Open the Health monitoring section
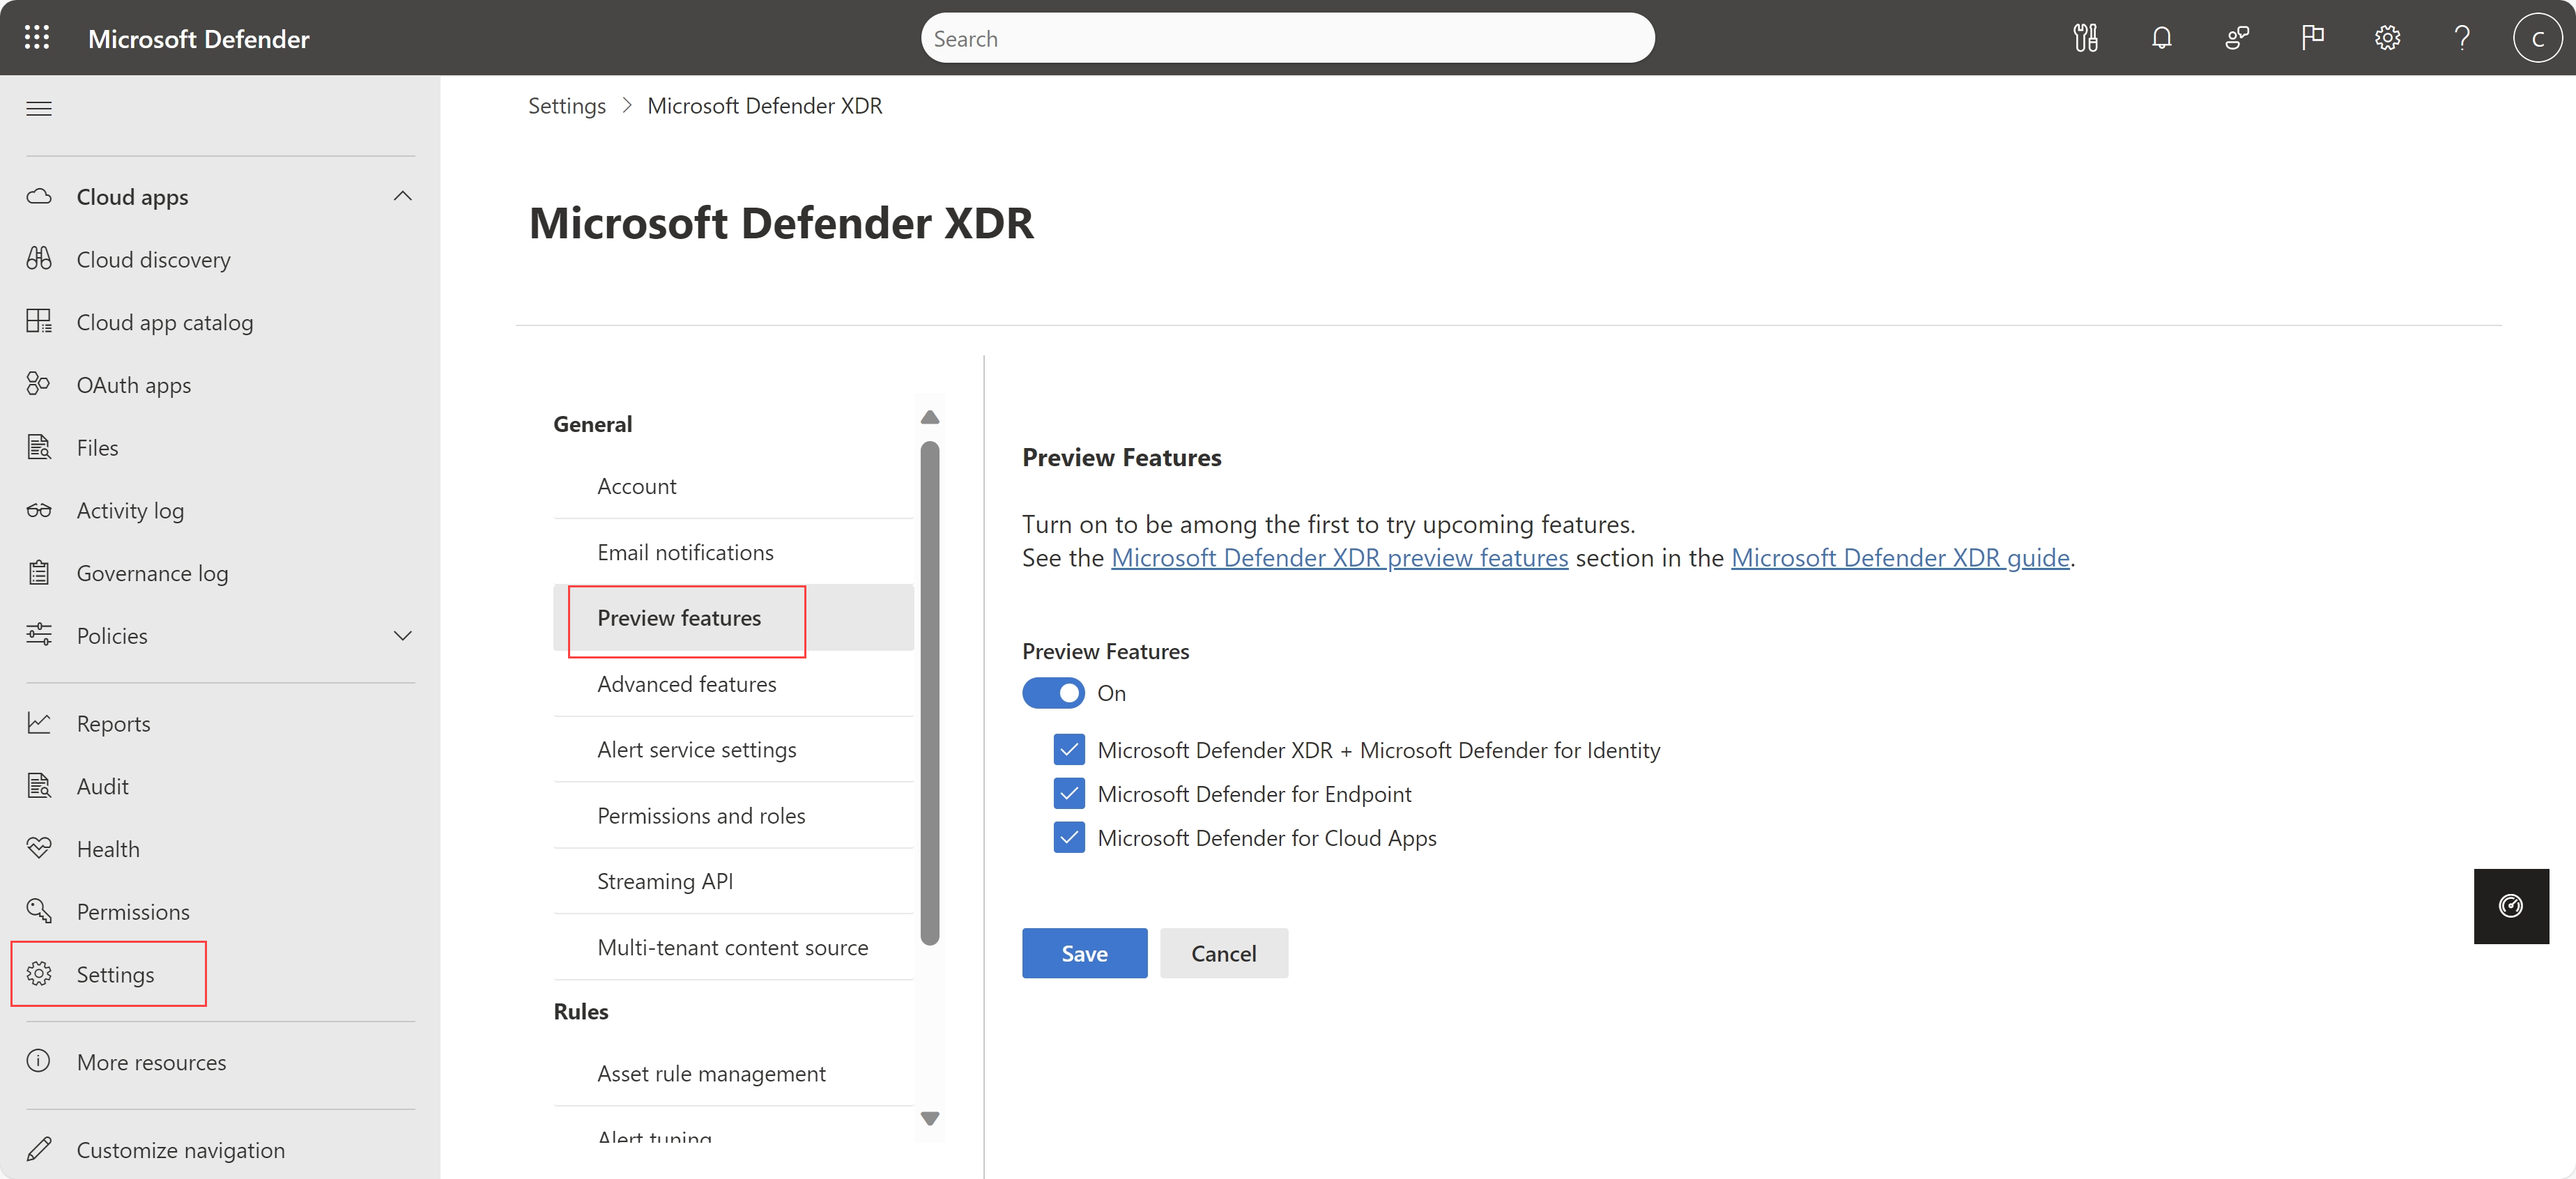Image resolution: width=2576 pixels, height=1179 pixels. [107, 849]
